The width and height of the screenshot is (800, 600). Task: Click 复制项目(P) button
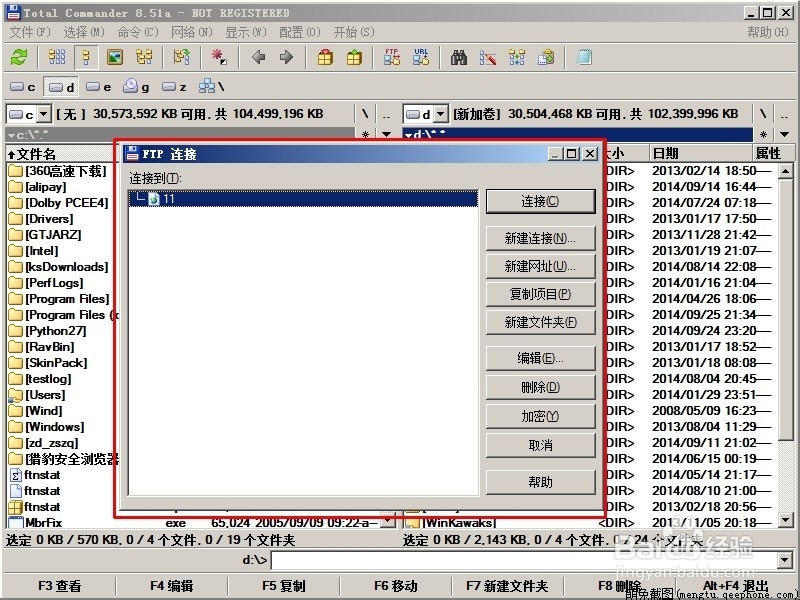click(x=540, y=294)
